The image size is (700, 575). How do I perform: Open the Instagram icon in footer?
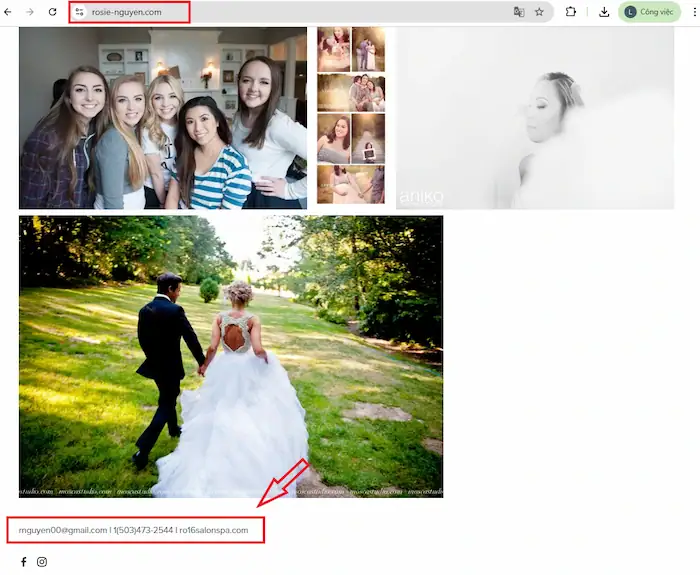42,562
